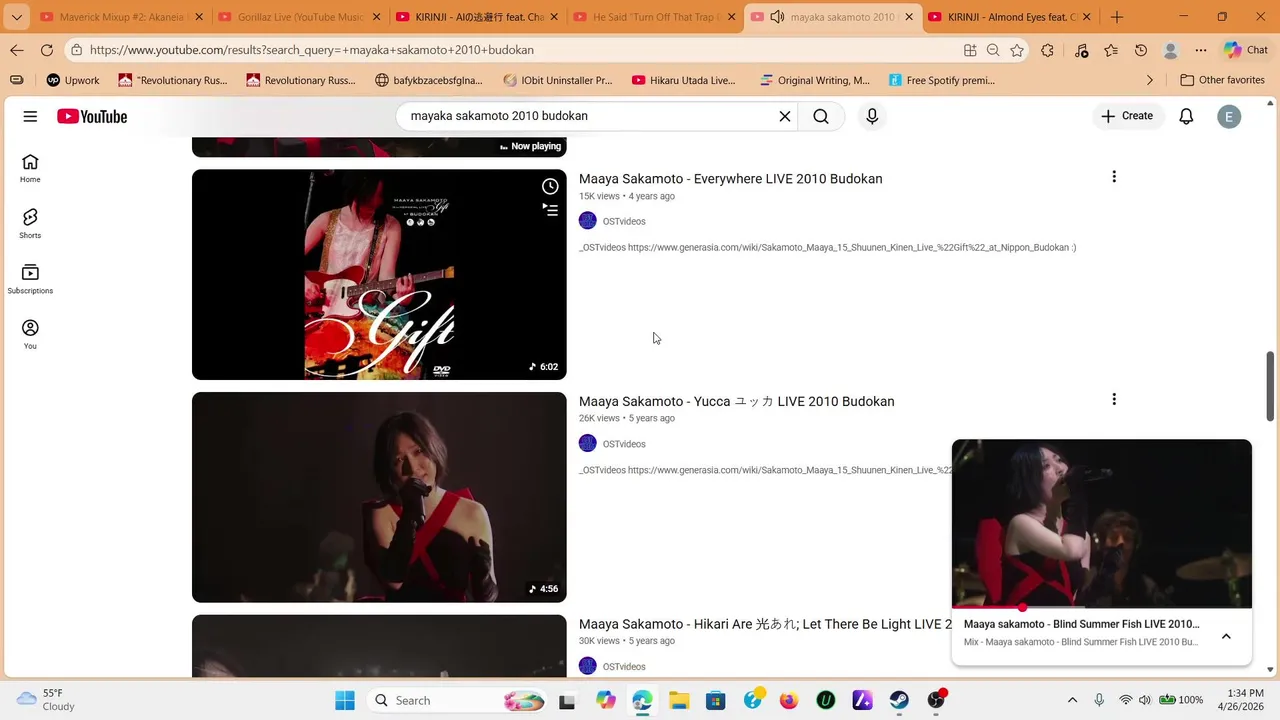1280x720 pixels.
Task: Play the Yucca video thumbnail
Action: click(379, 497)
